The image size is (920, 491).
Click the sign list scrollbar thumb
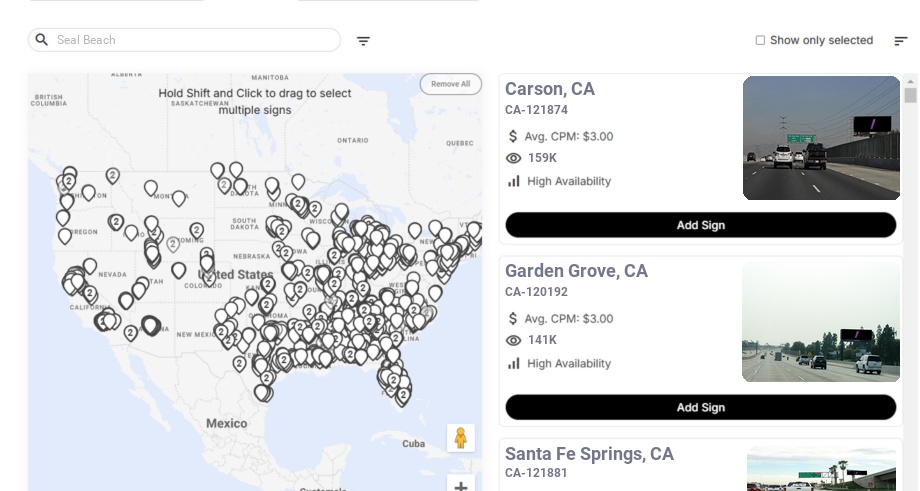coord(910,95)
